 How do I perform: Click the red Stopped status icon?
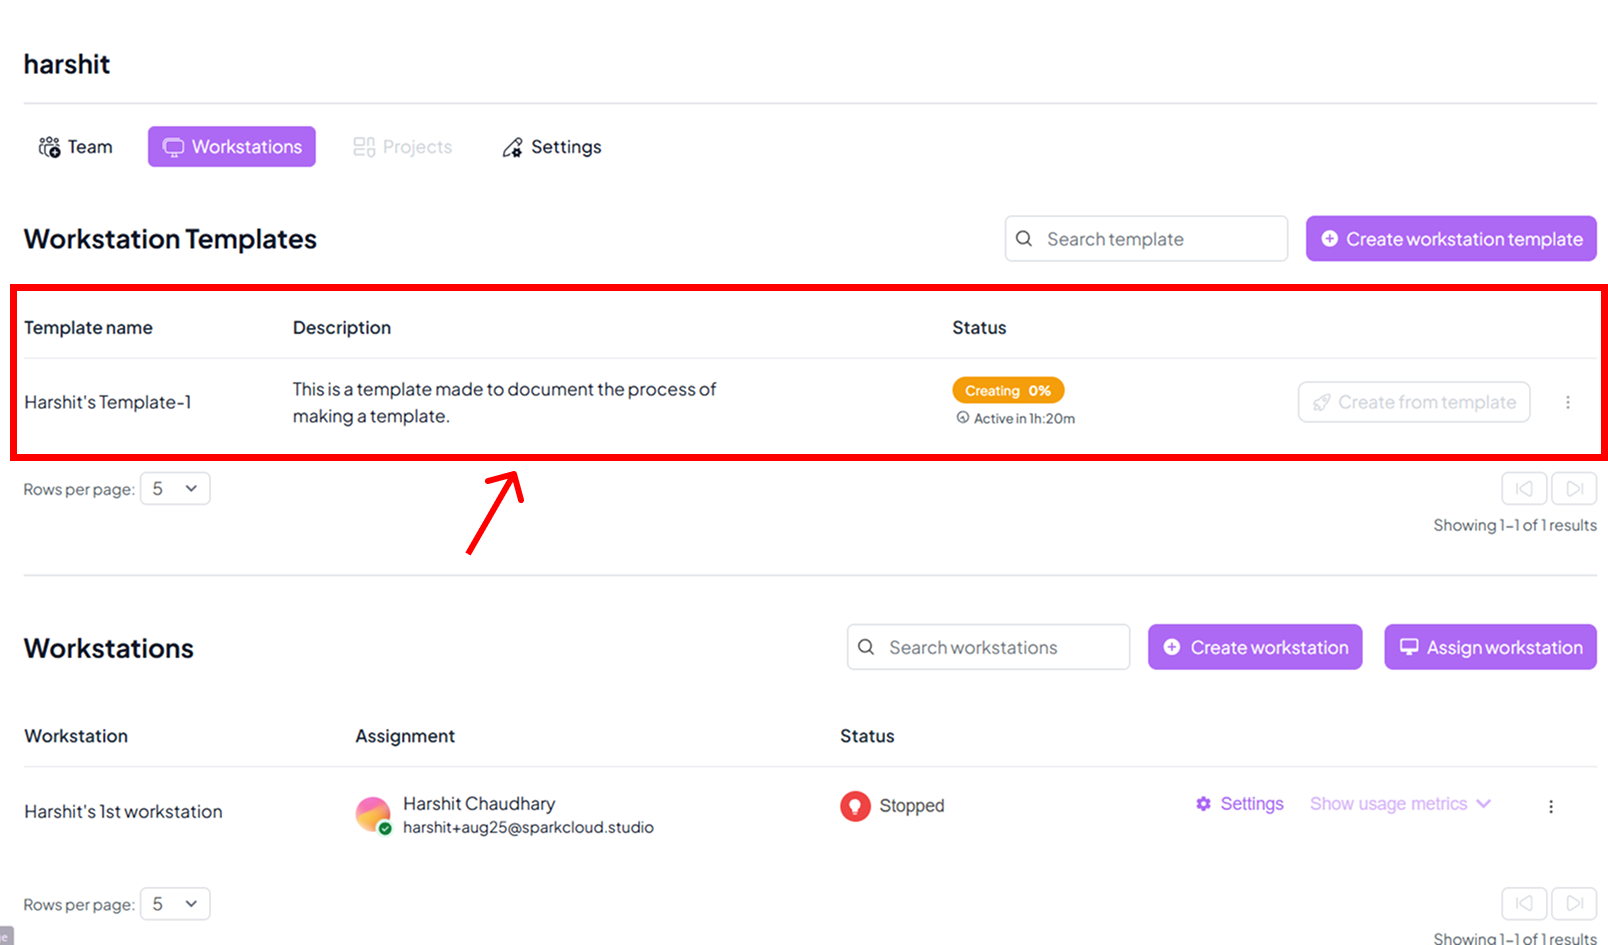(855, 806)
